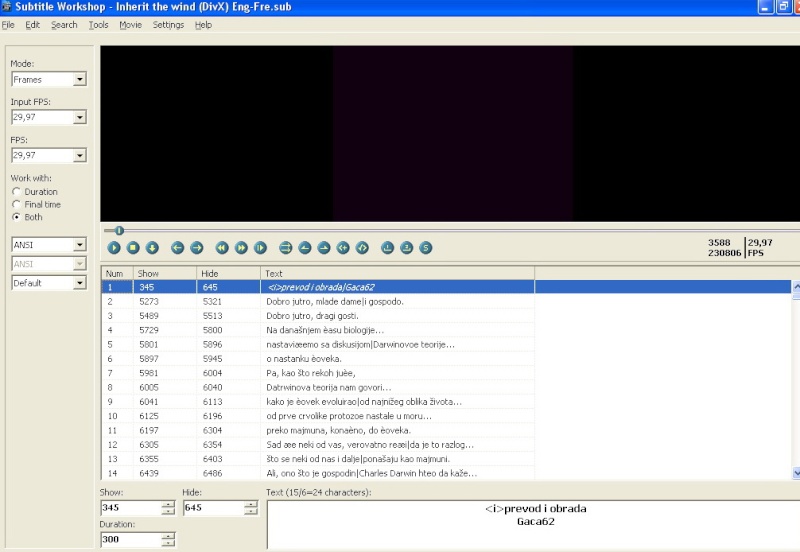This screenshot has height=552, width=800.
Task: Open the Mode dropdown showing Frames
Action: tap(80, 80)
